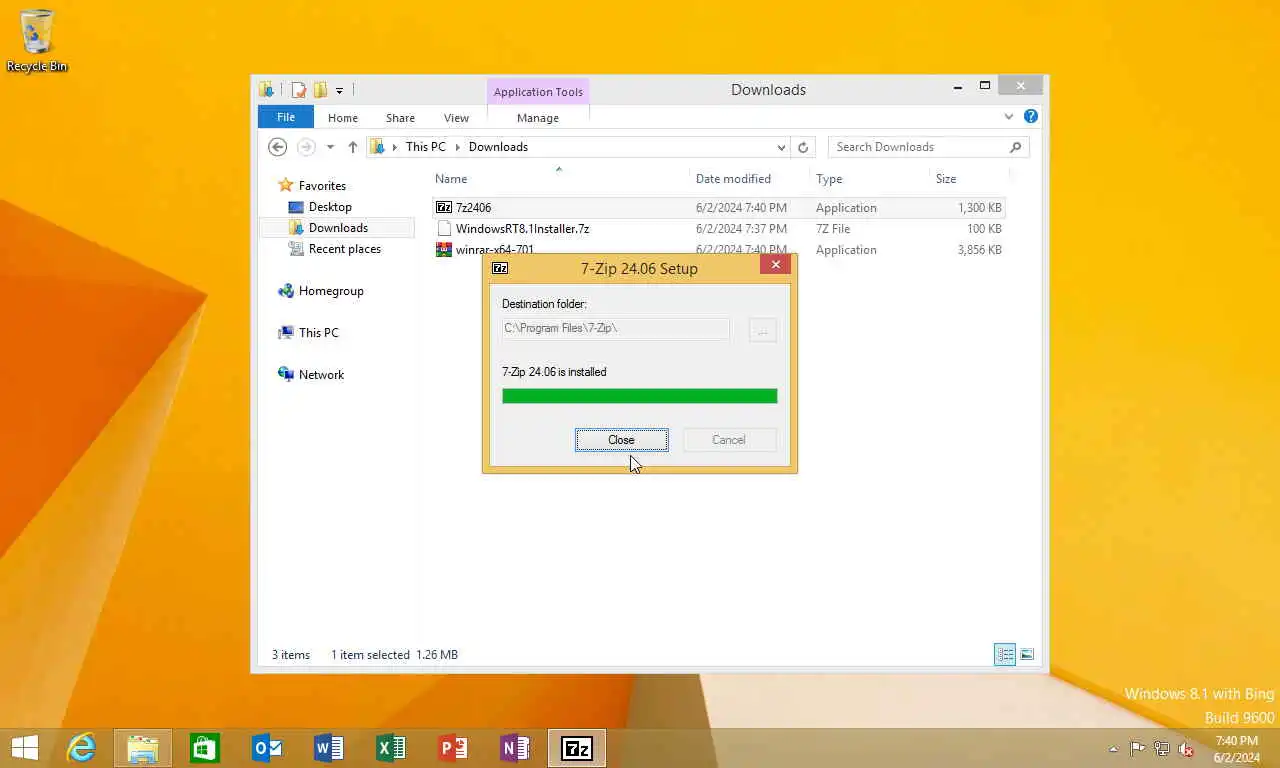Expand the address bar history dropdown
This screenshot has width=1280, height=768.
(x=781, y=147)
